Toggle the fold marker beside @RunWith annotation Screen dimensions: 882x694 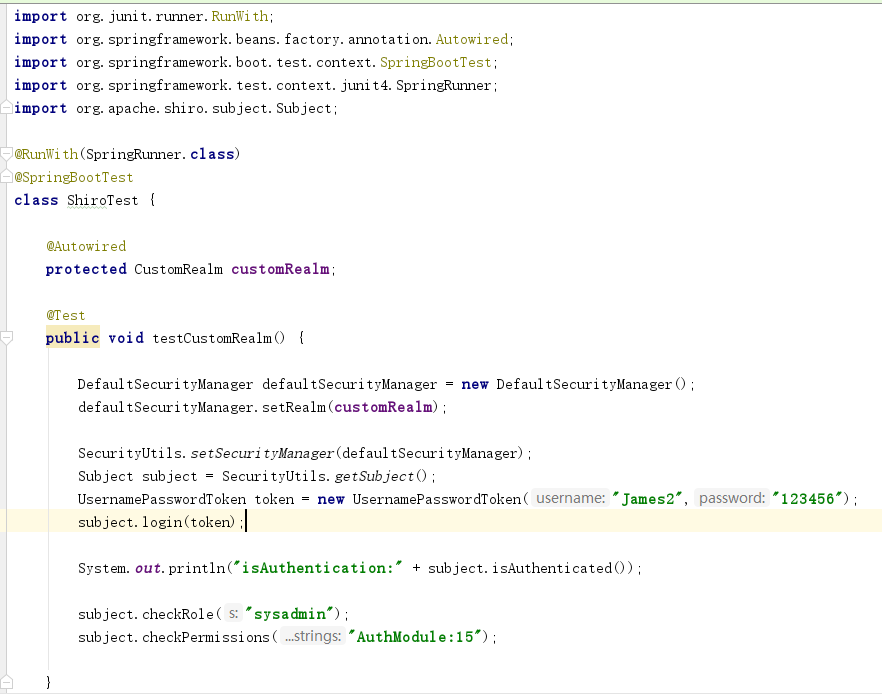click(x=6, y=154)
